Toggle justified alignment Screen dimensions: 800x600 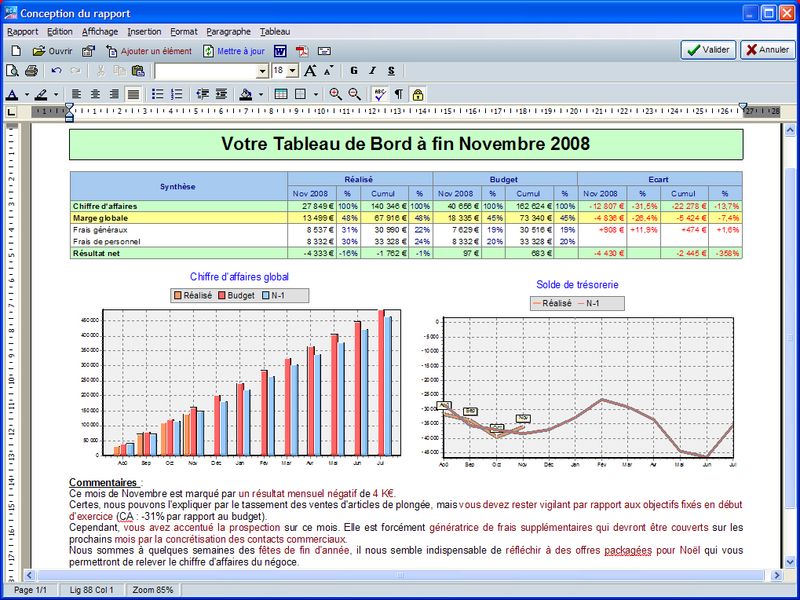tap(133, 94)
